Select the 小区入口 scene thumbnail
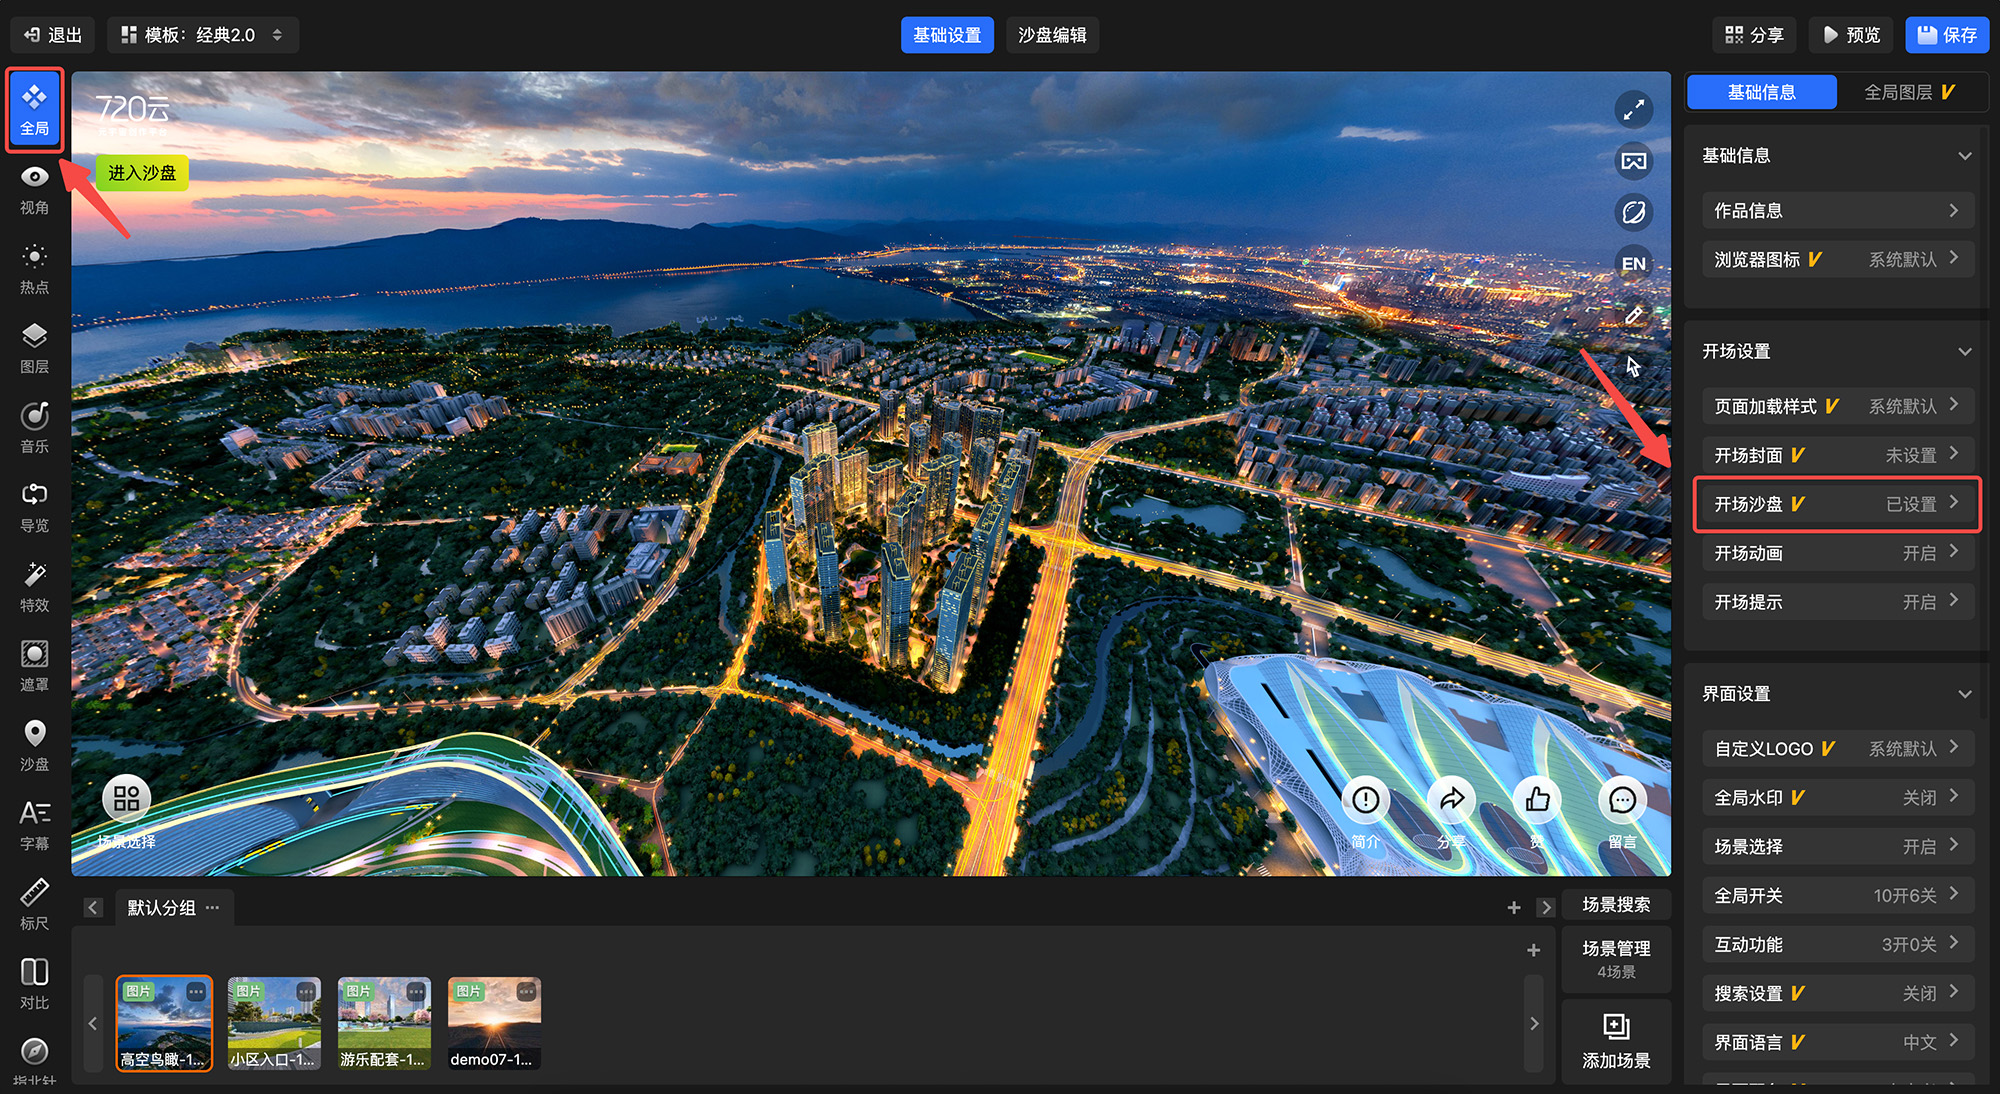 pos(274,1023)
